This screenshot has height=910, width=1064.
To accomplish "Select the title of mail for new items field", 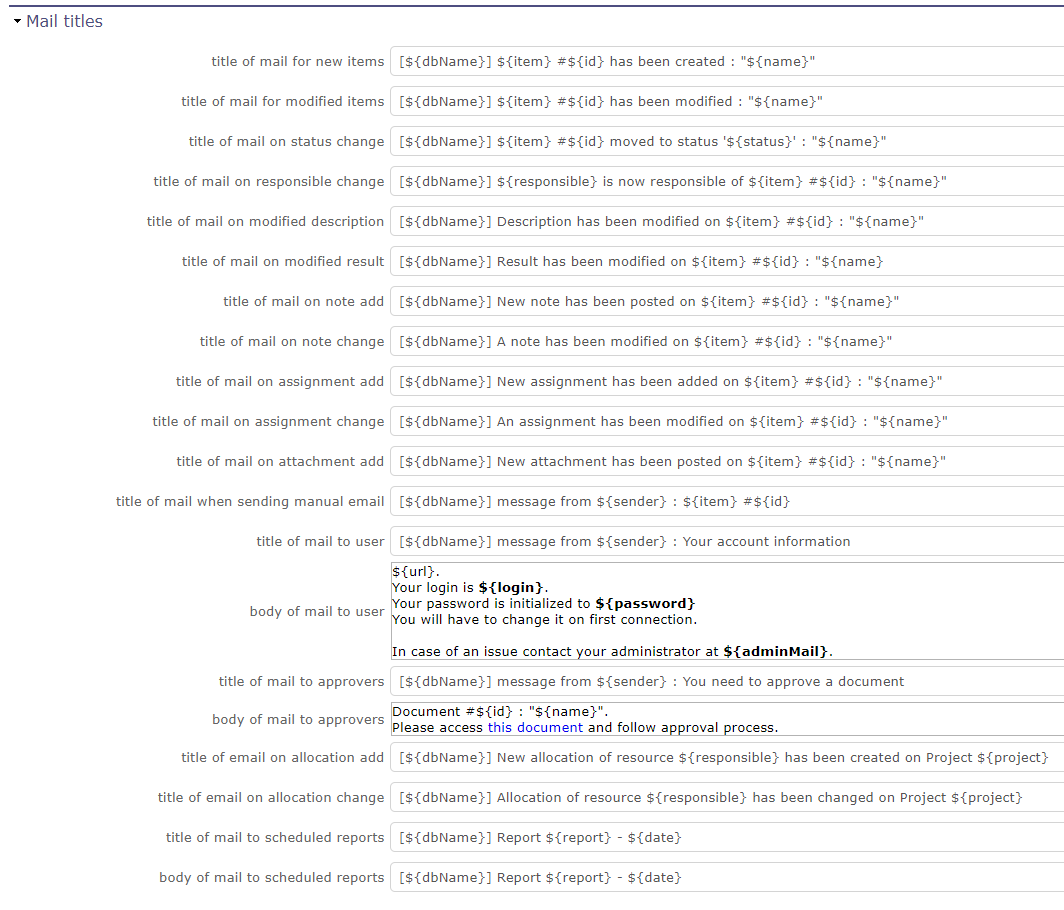I will [x=700, y=61].
